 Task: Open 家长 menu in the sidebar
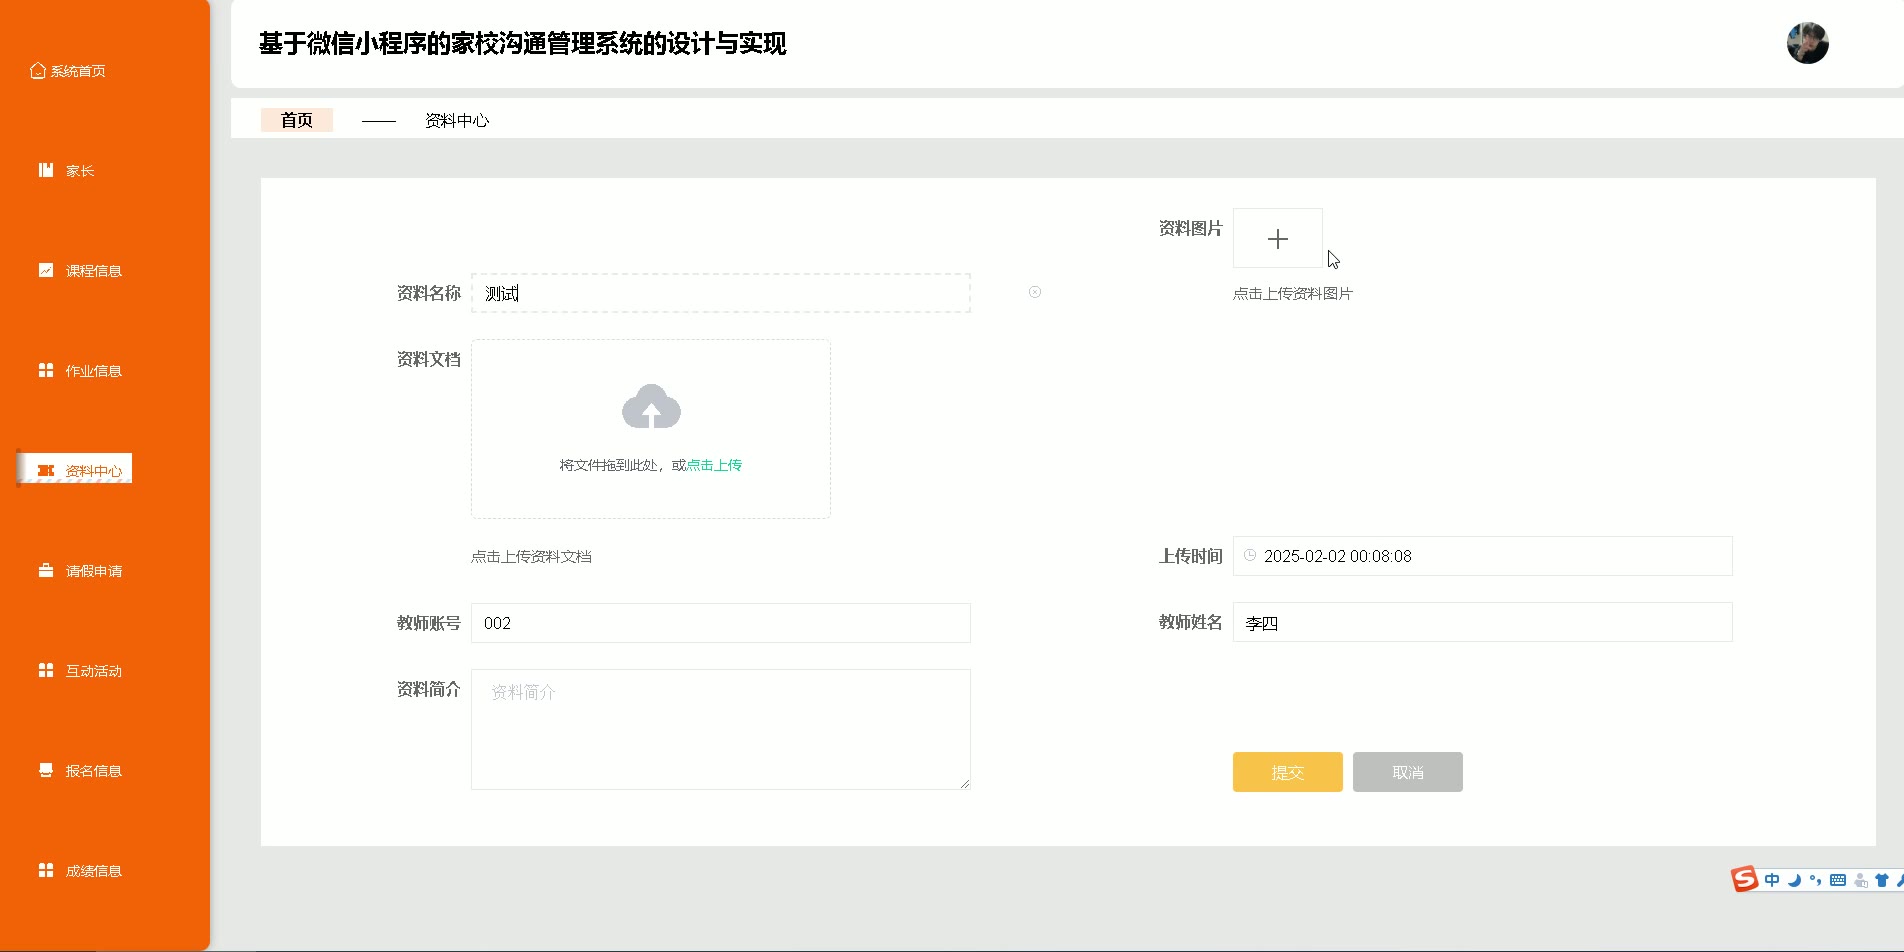pos(68,171)
